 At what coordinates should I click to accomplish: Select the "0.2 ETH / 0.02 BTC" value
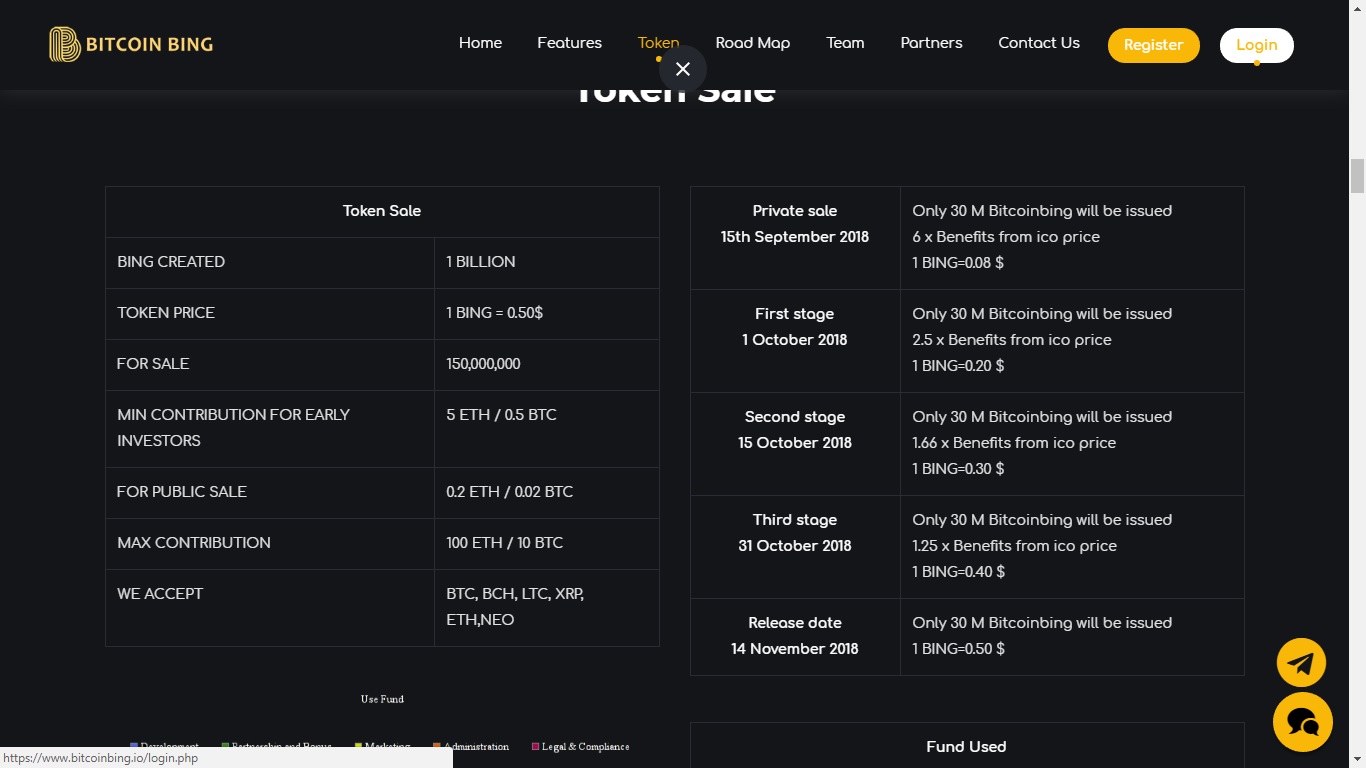pos(510,492)
